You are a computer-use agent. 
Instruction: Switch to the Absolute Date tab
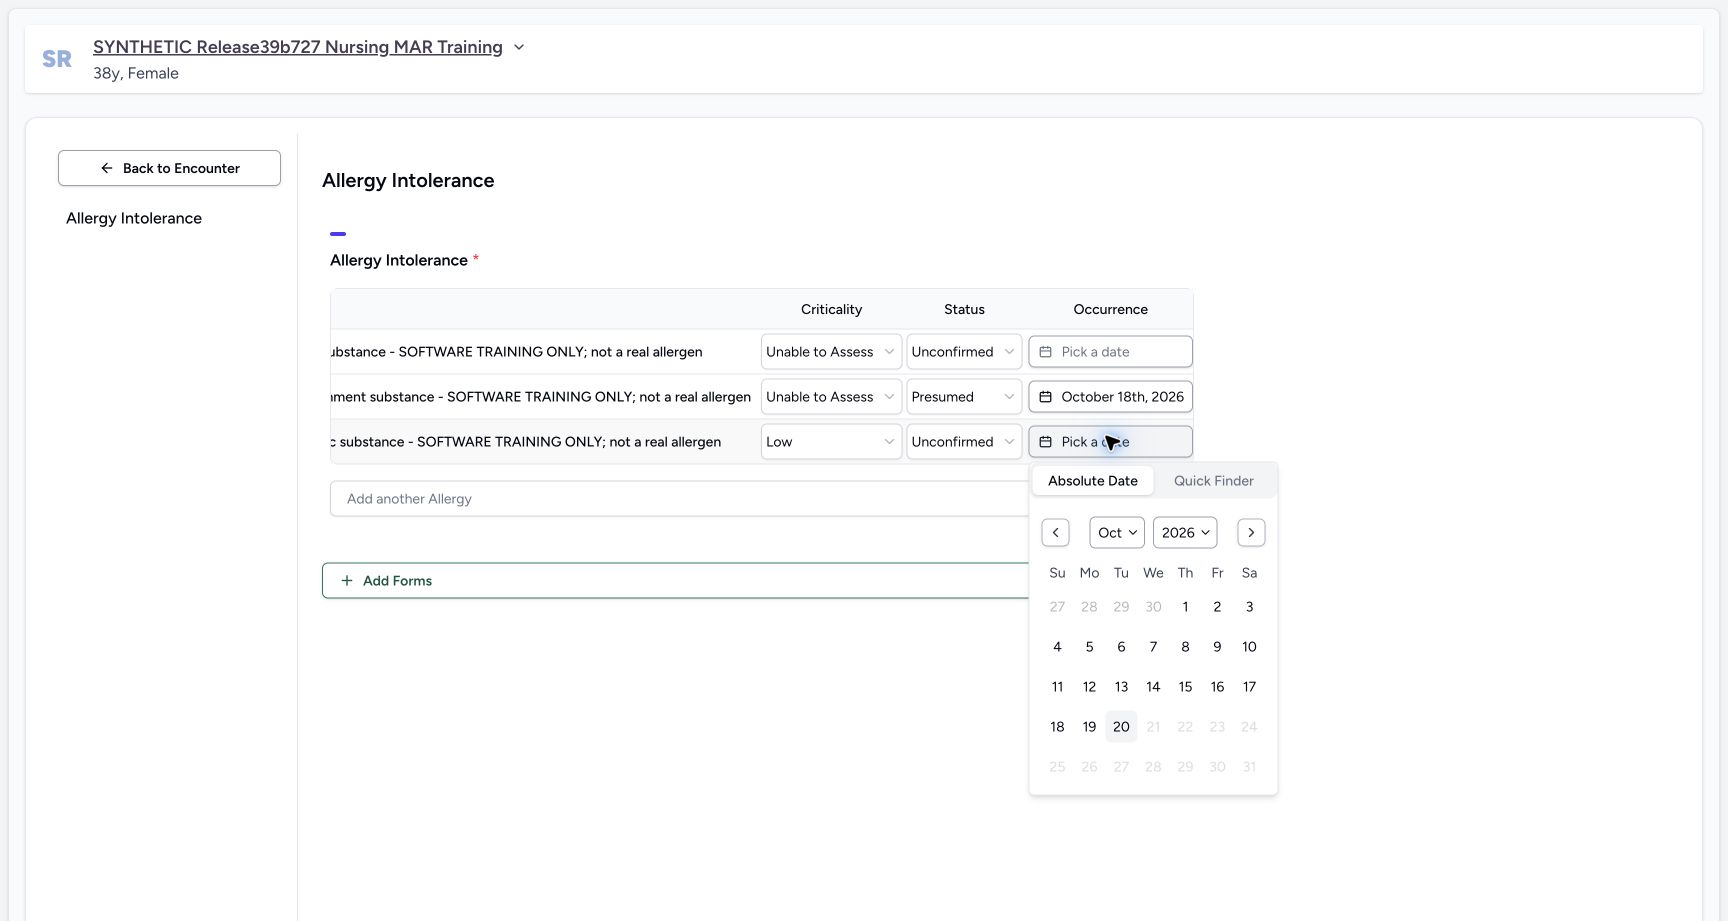point(1093,481)
